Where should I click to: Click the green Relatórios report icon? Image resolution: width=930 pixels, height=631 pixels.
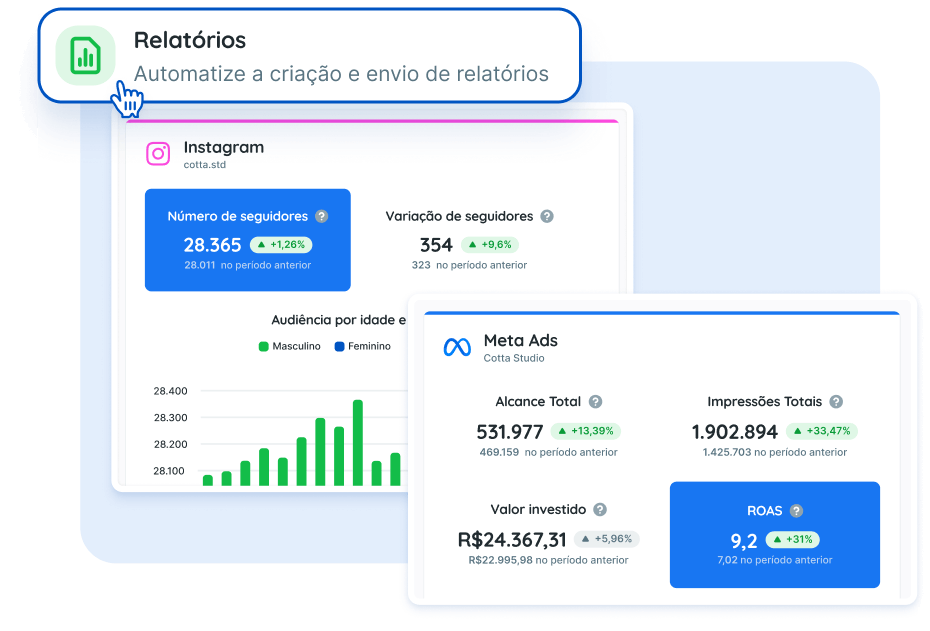click(86, 56)
